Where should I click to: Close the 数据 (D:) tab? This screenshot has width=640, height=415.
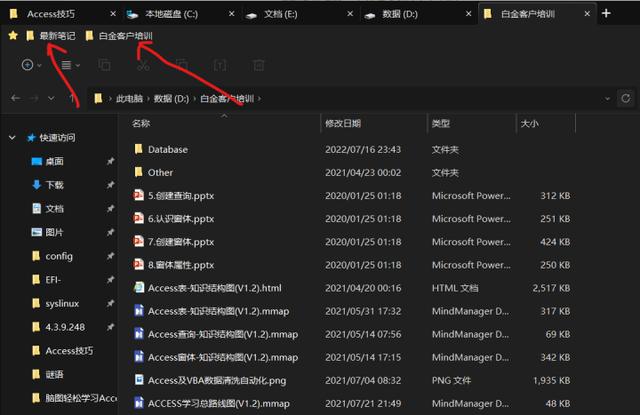469,14
